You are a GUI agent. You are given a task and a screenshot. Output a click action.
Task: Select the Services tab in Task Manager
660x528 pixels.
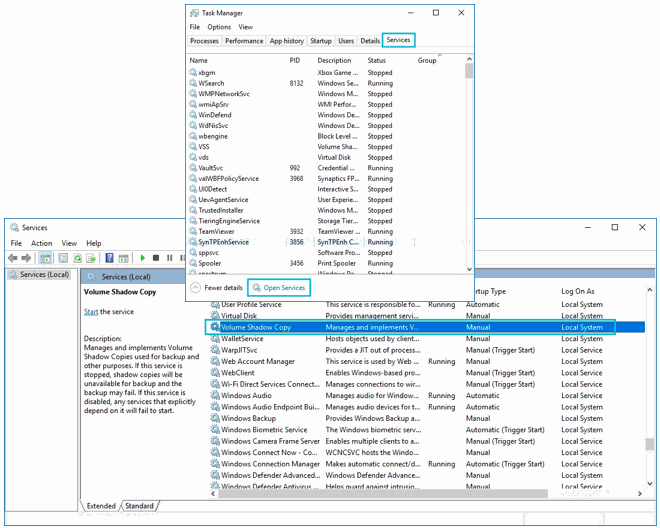pyautogui.click(x=398, y=40)
